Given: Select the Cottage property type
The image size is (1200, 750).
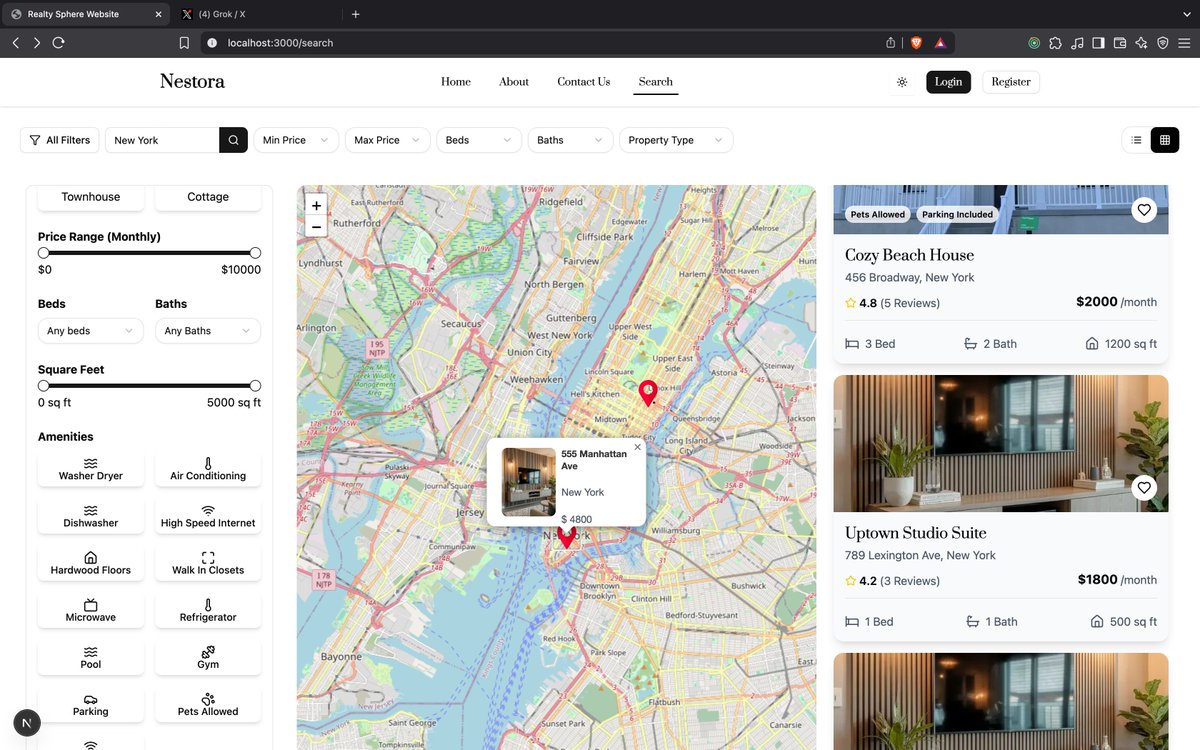Looking at the screenshot, I should [x=208, y=197].
